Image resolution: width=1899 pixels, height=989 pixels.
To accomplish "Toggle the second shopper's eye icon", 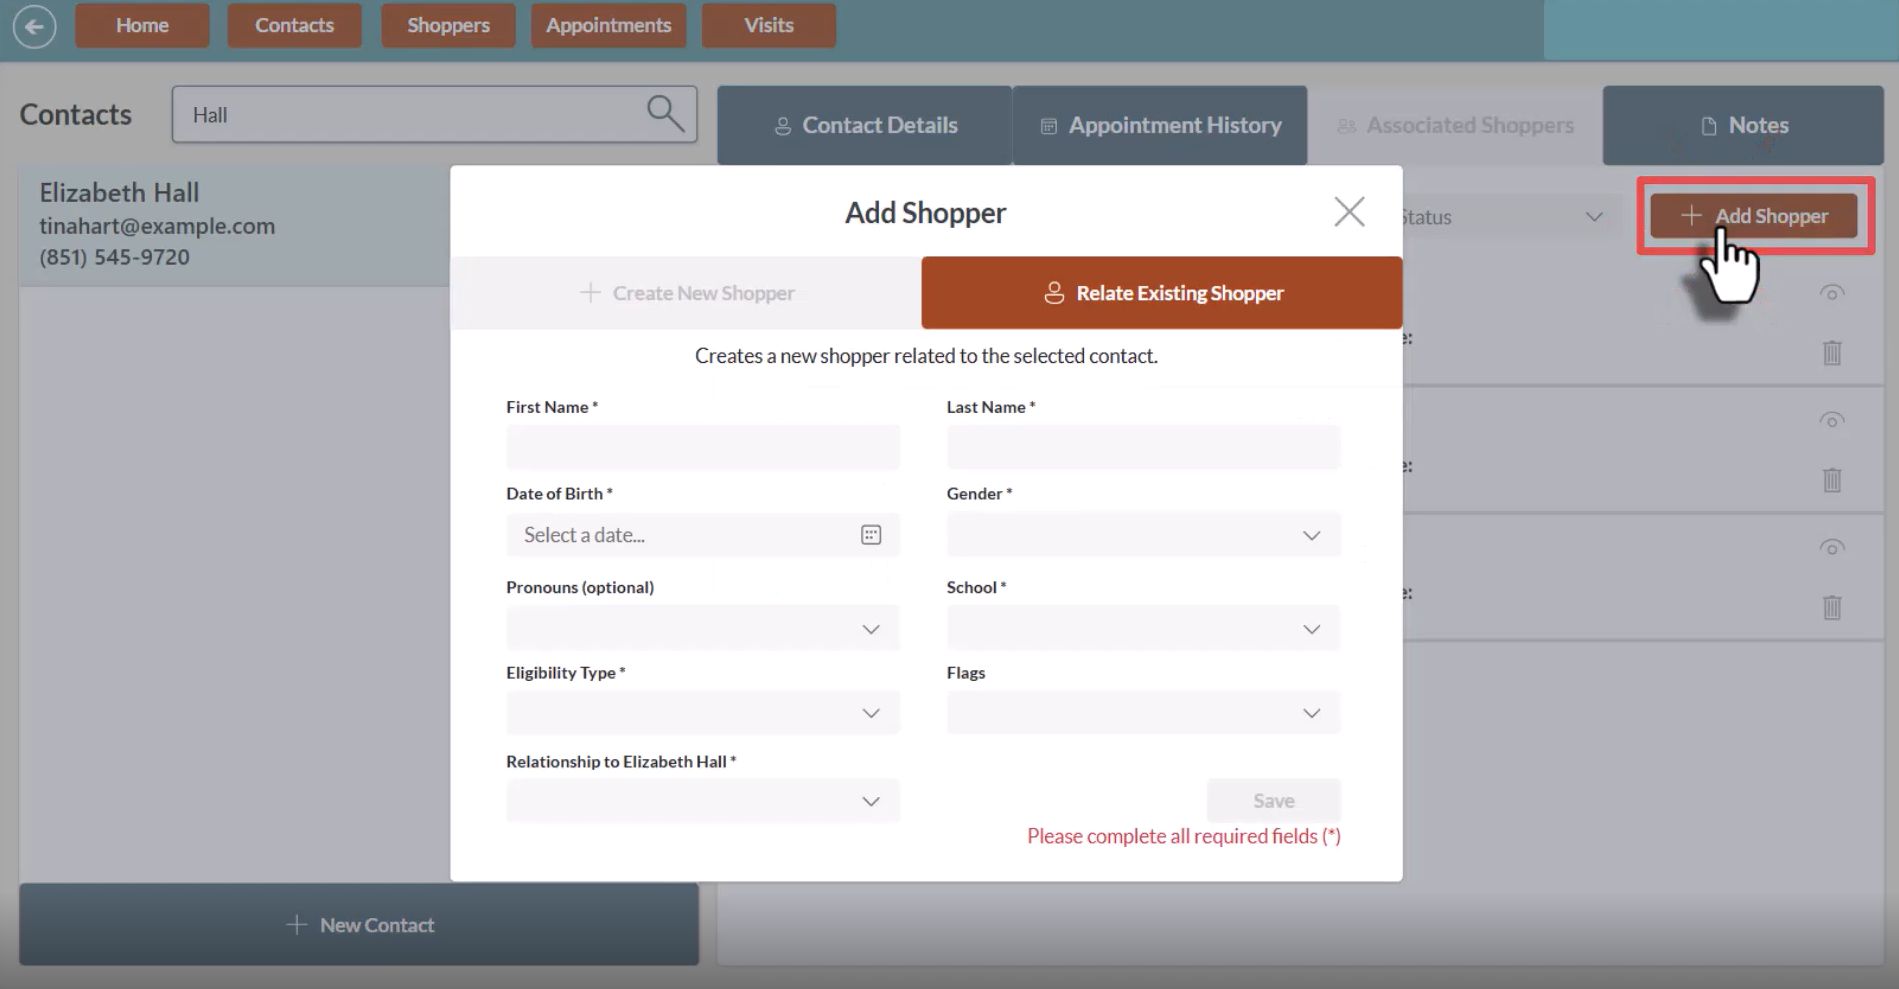I will click(x=1832, y=420).
